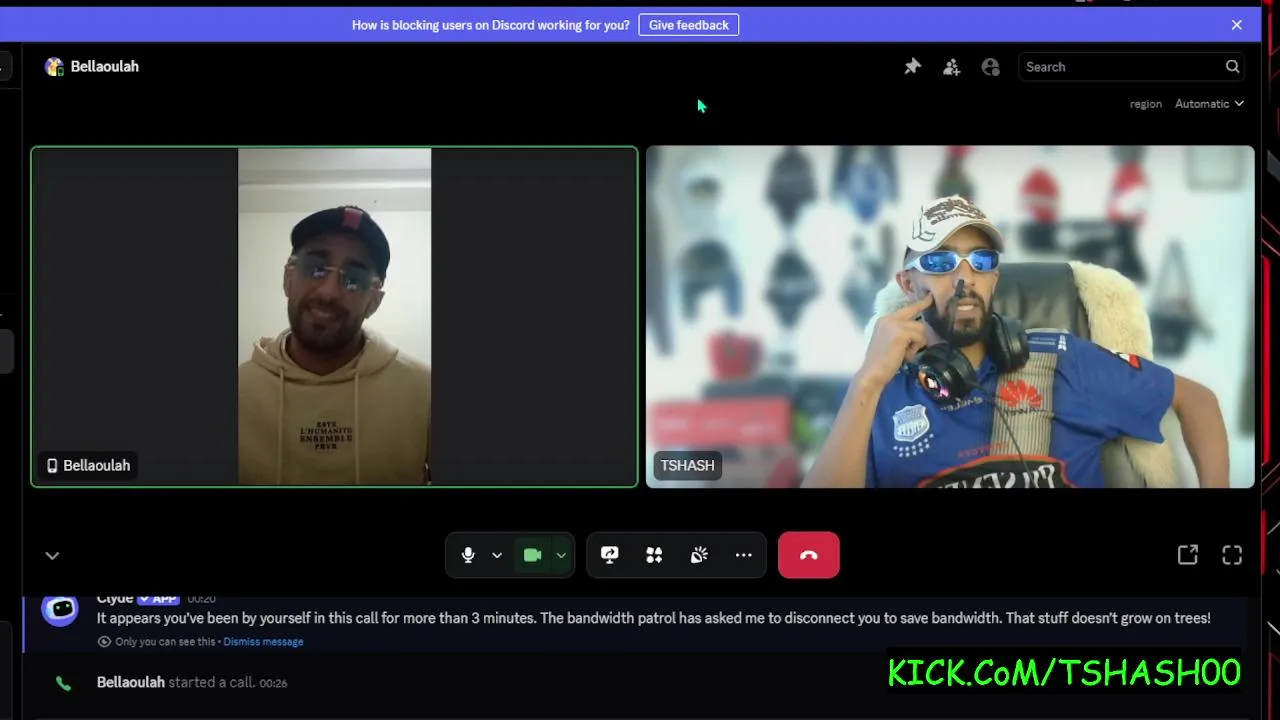Open more call options menu

click(743, 555)
